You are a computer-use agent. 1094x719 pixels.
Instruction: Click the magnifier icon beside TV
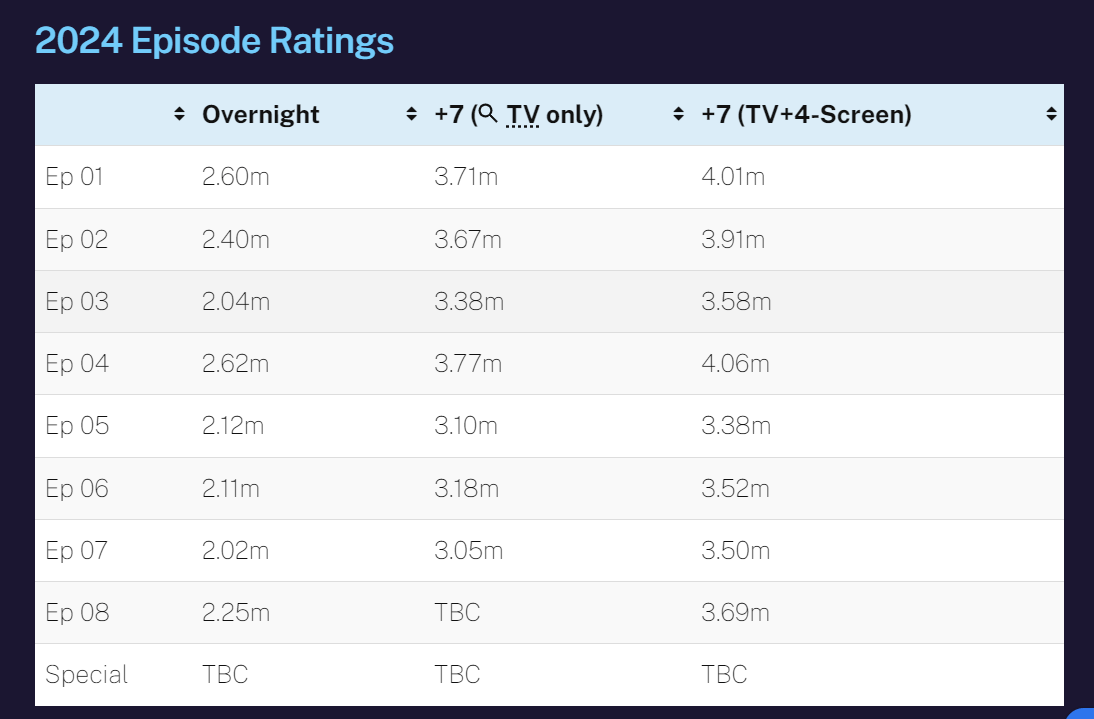(x=489, y=114)
